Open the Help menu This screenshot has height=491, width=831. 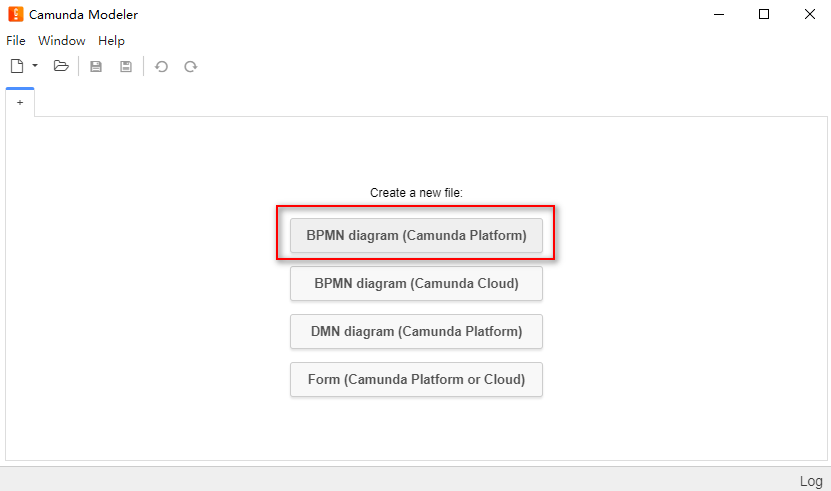coord(111,41)
